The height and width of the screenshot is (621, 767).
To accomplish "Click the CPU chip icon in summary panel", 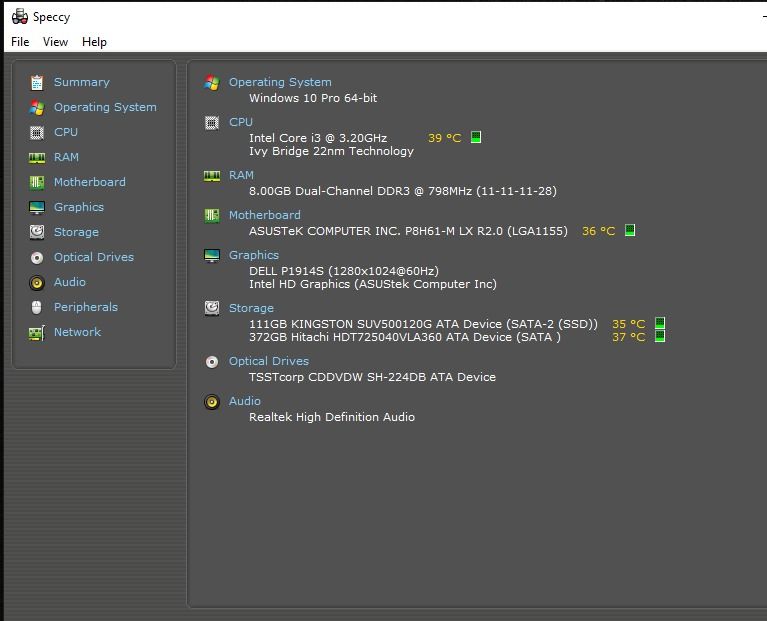I will (x=212, y=123).
